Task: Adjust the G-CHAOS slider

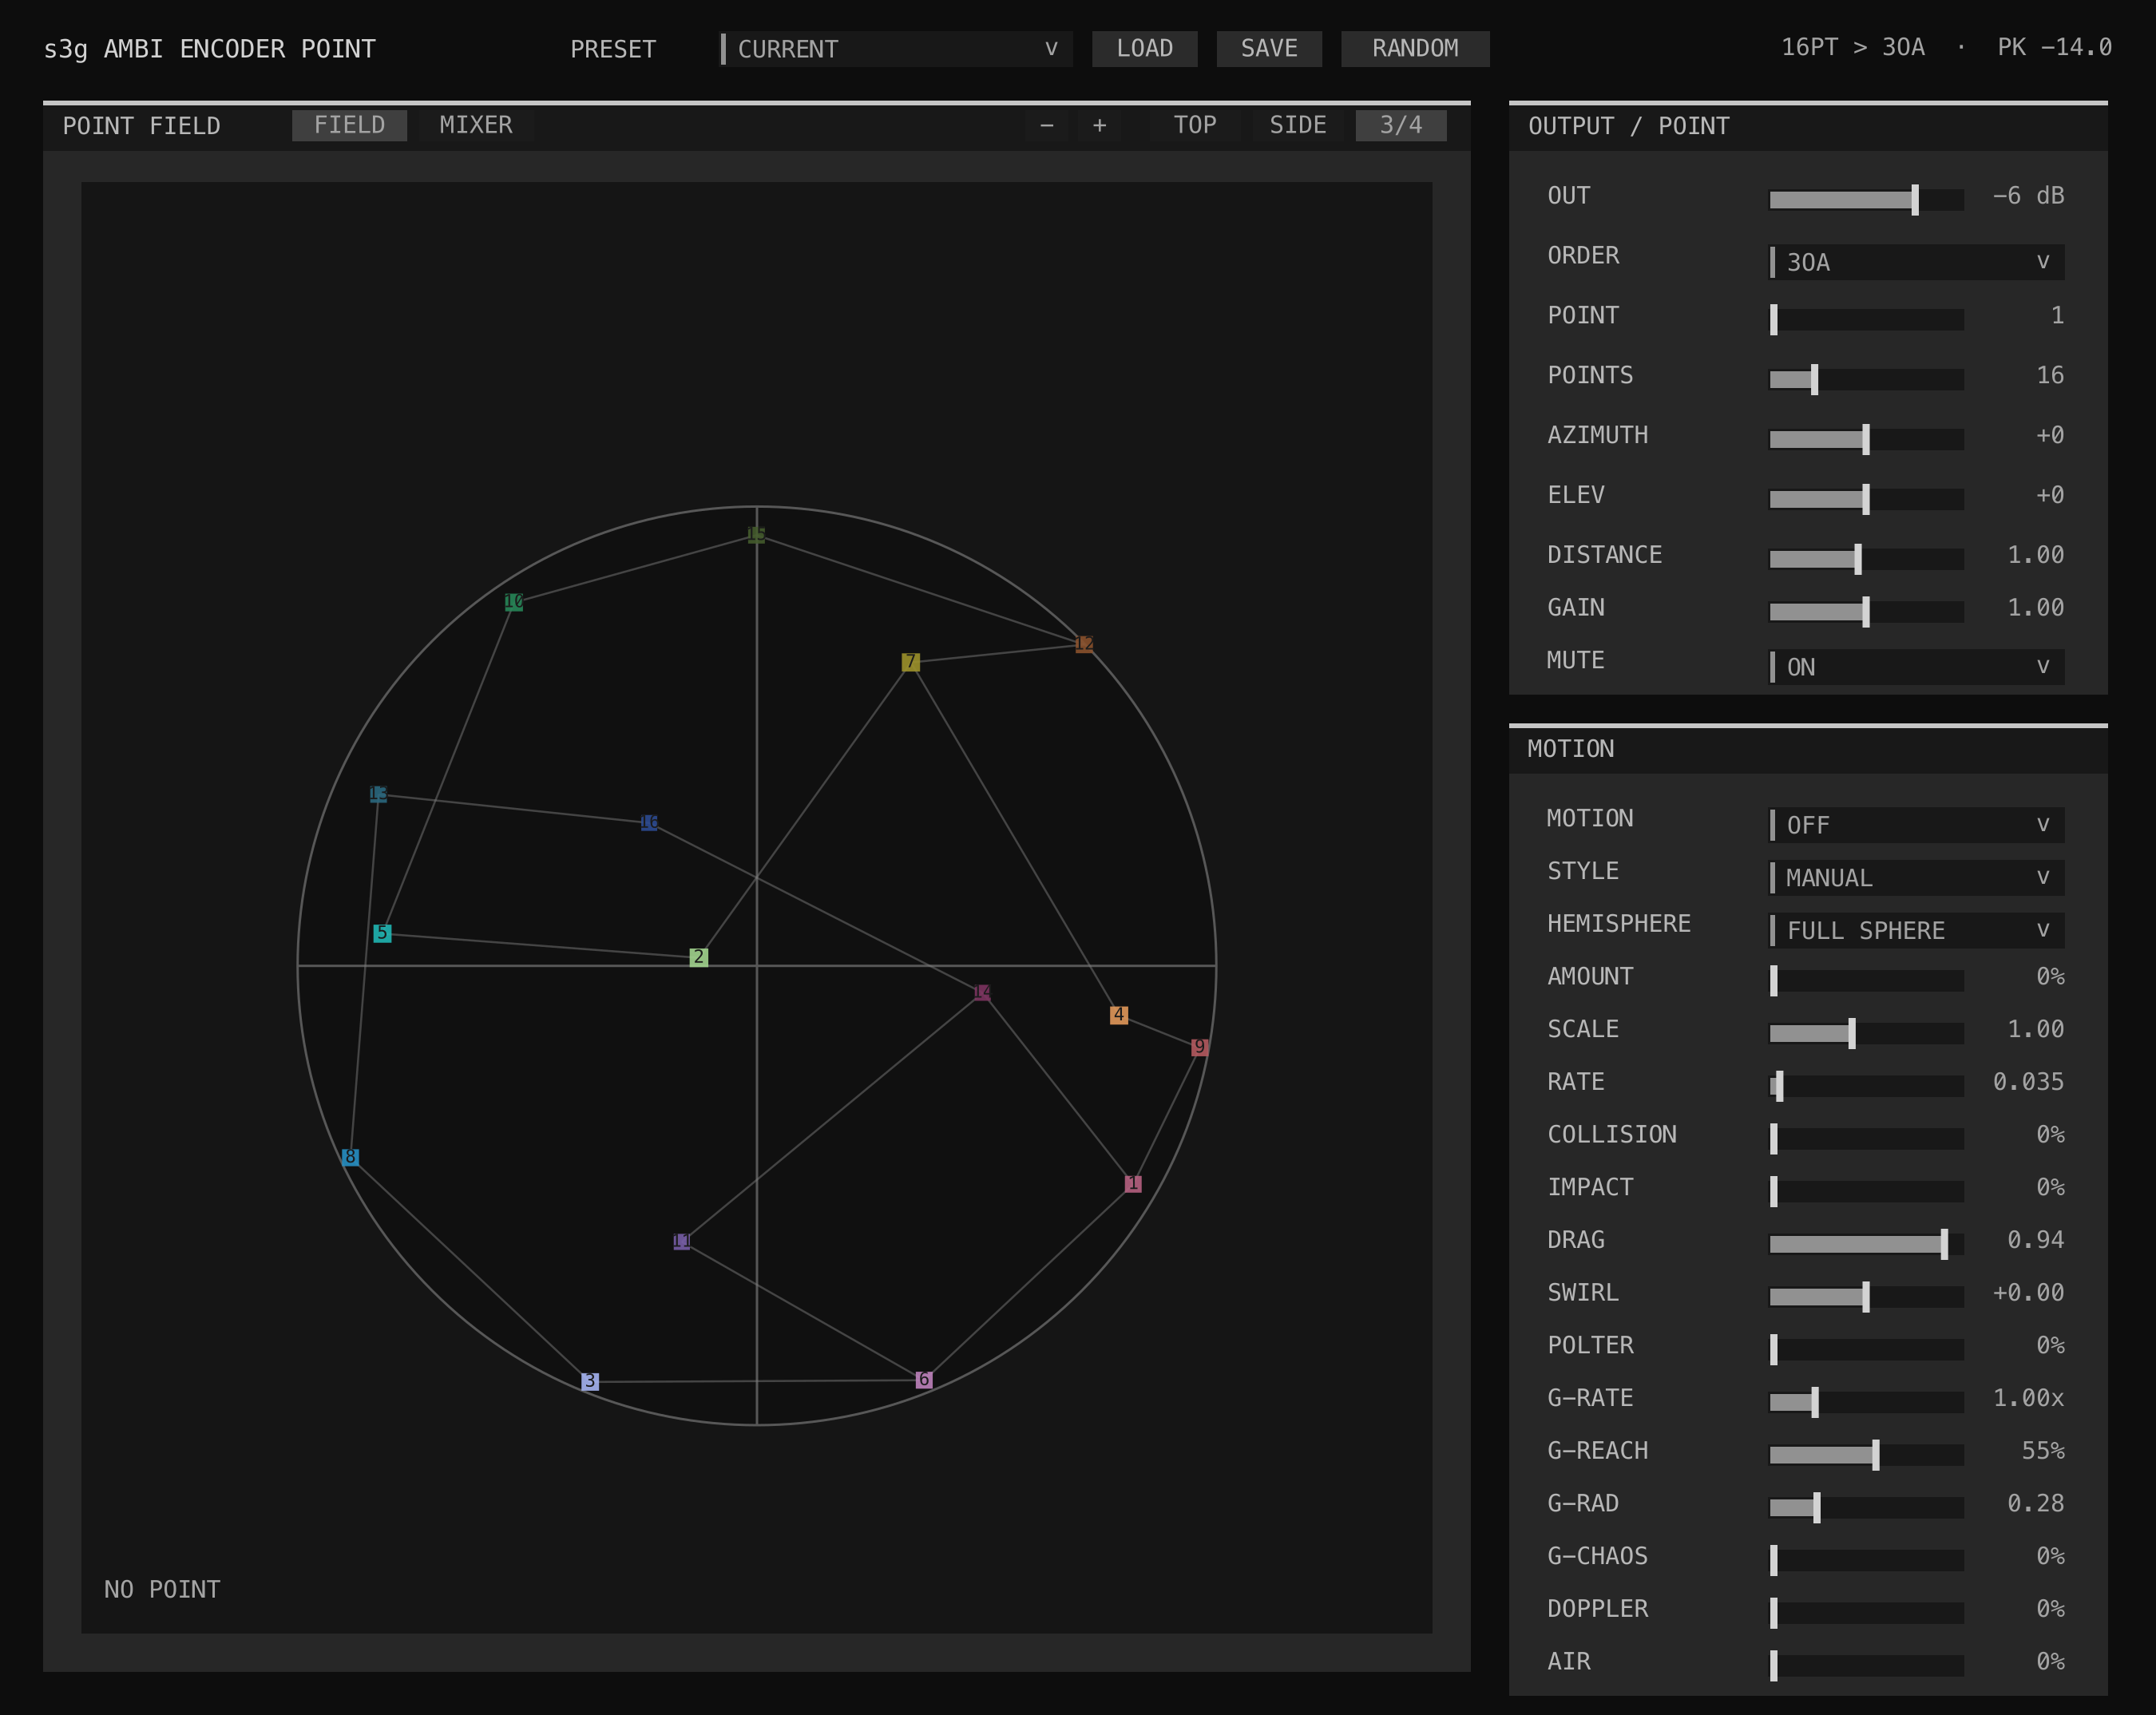Action: 1866,1560
